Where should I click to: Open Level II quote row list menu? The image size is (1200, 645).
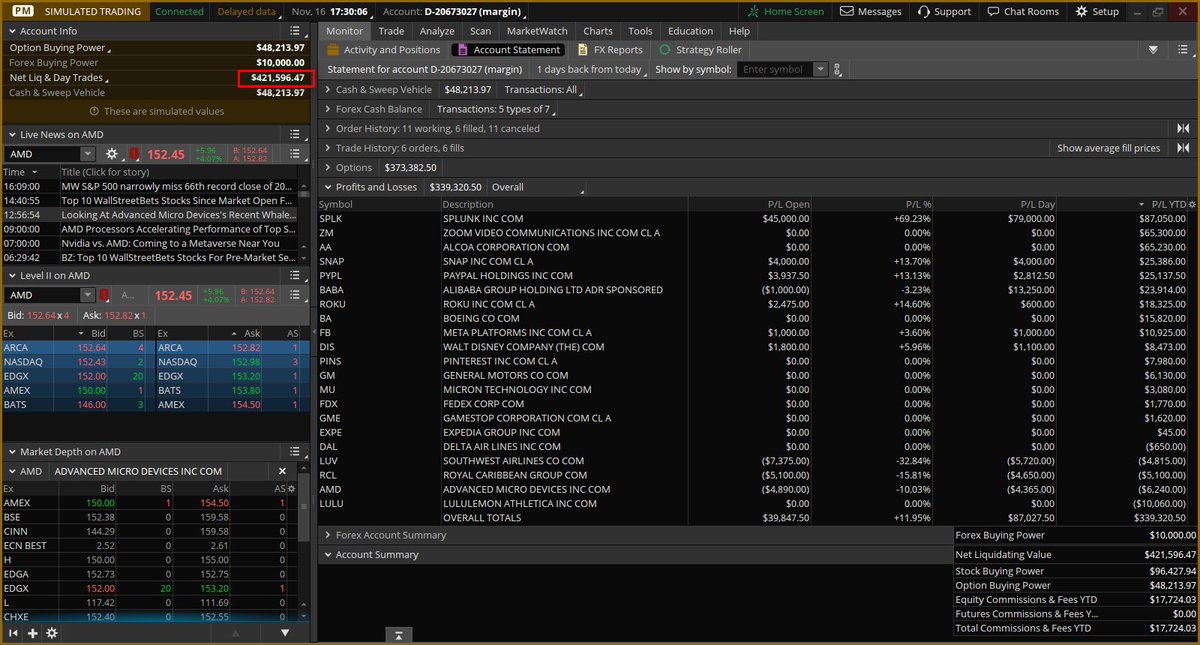pos(295,295)
